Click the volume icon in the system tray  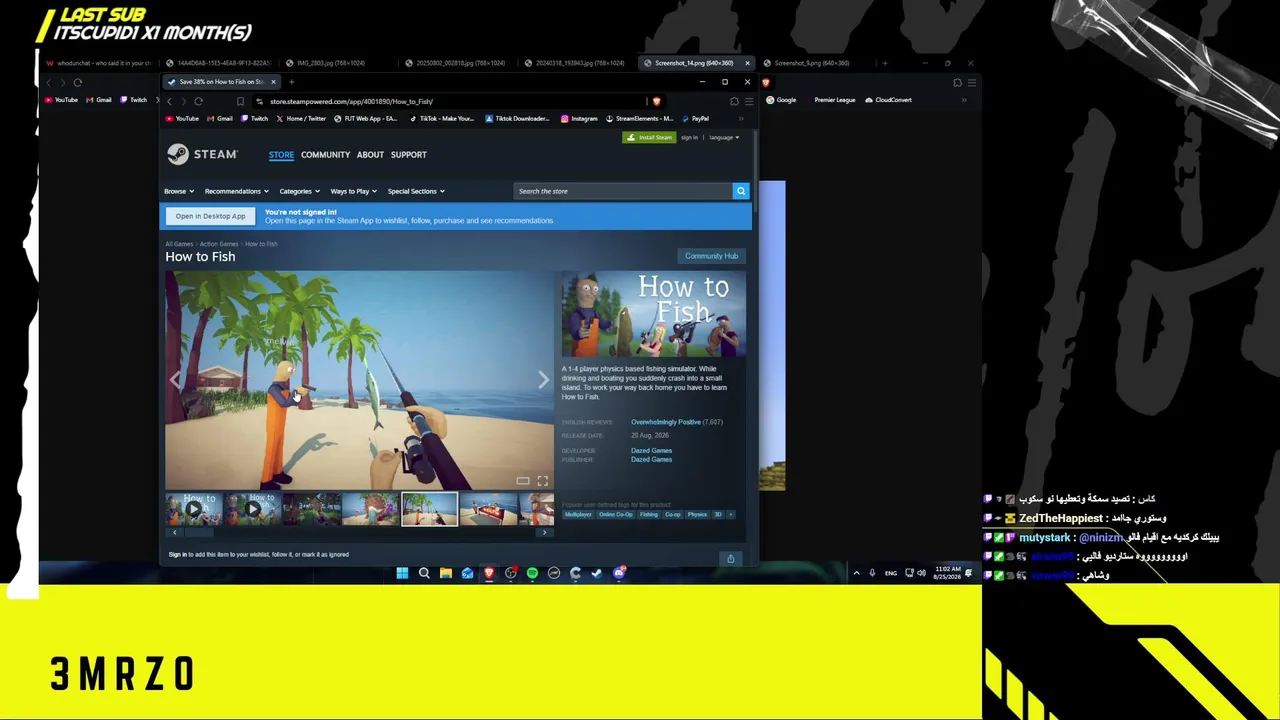[922, 573]
